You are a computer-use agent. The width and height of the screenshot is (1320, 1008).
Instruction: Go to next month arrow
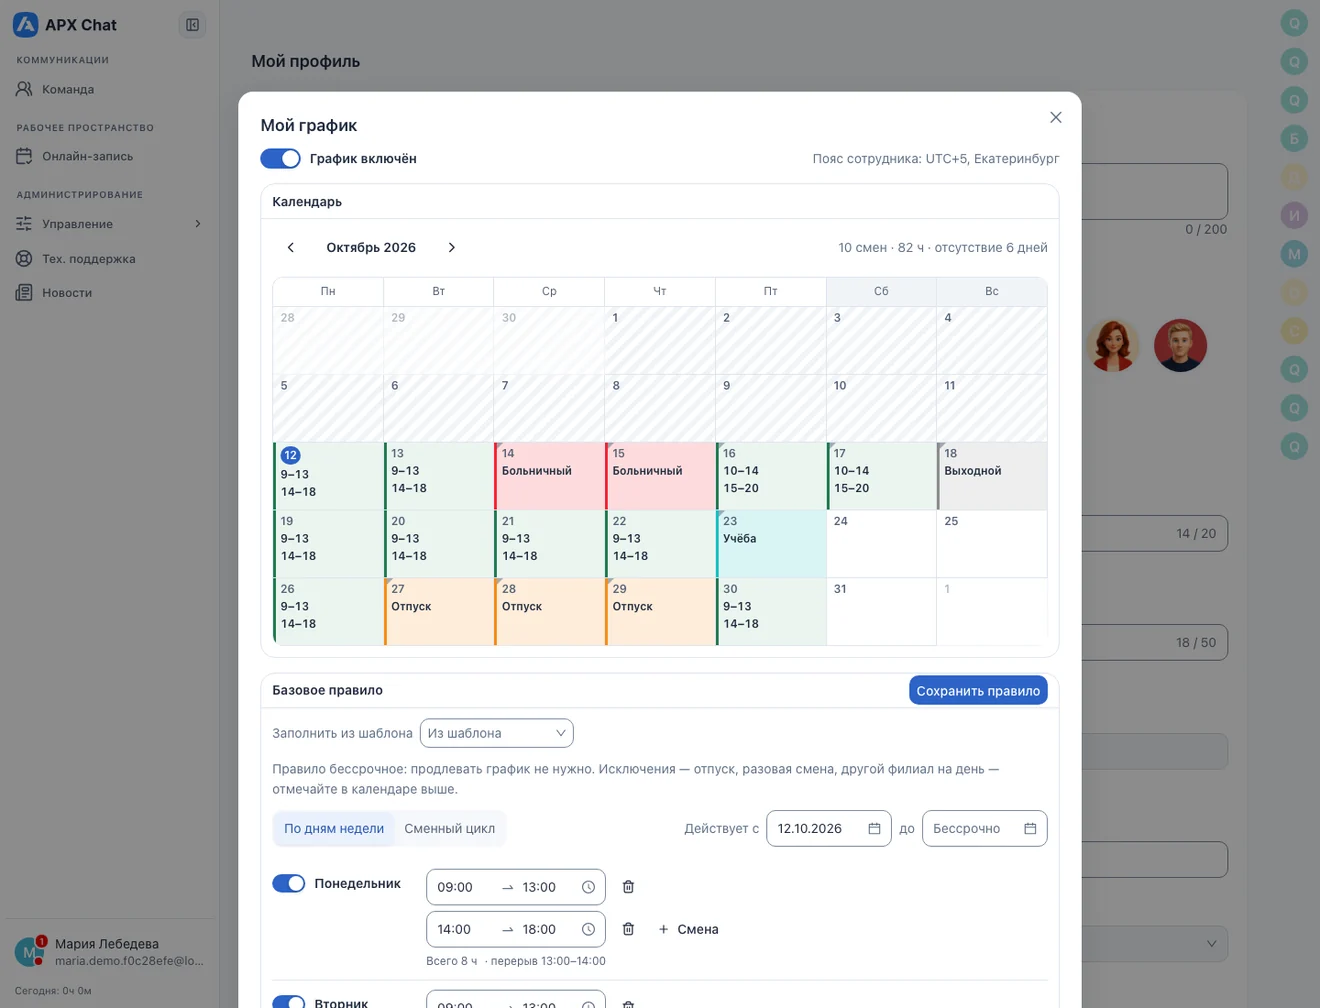tap(451, 247)
